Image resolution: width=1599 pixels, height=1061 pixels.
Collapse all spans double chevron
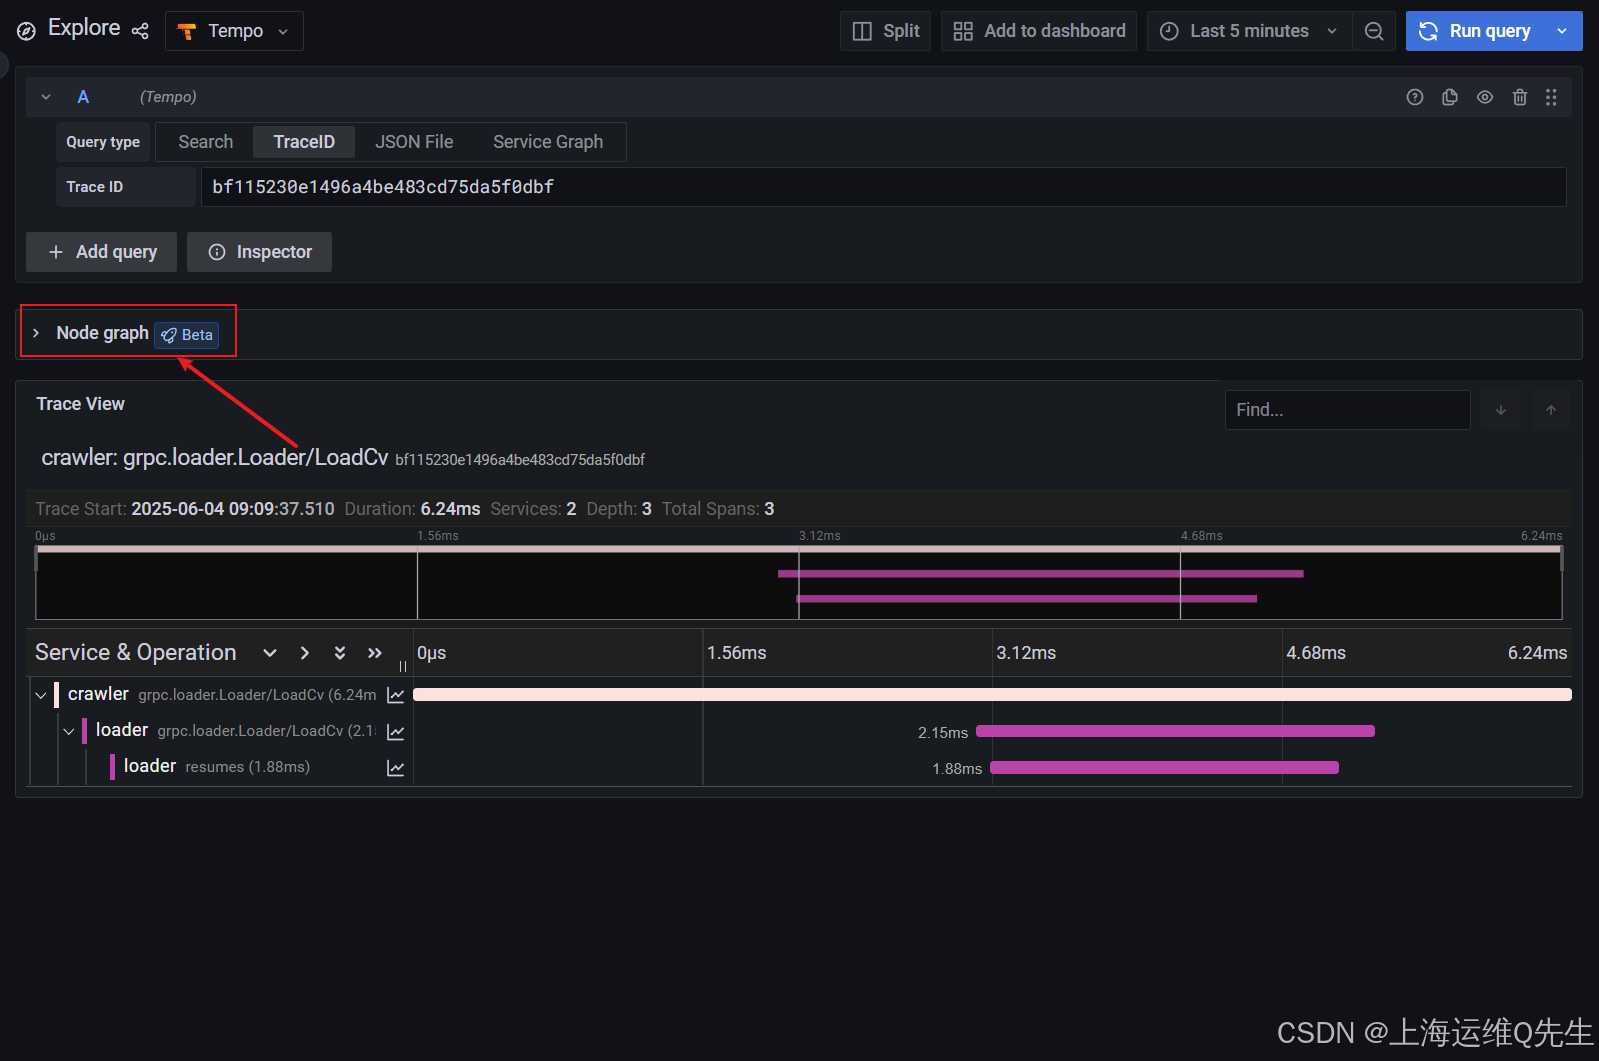coord(375,653)
